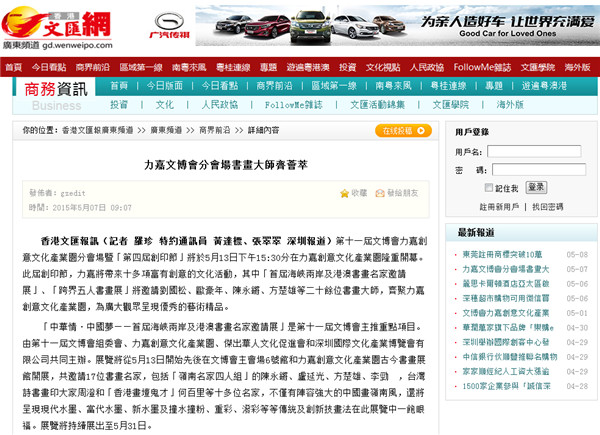
Task: Open 文匯活動錦集 in the sub-navigation row
Action: pos(377,104)
